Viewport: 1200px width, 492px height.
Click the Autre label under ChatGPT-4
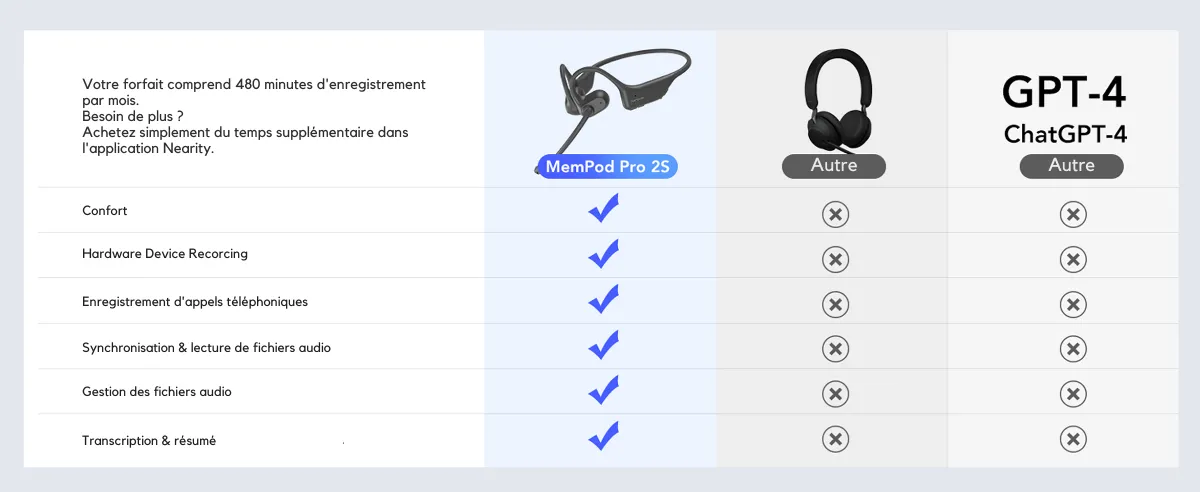[1071, 166]
